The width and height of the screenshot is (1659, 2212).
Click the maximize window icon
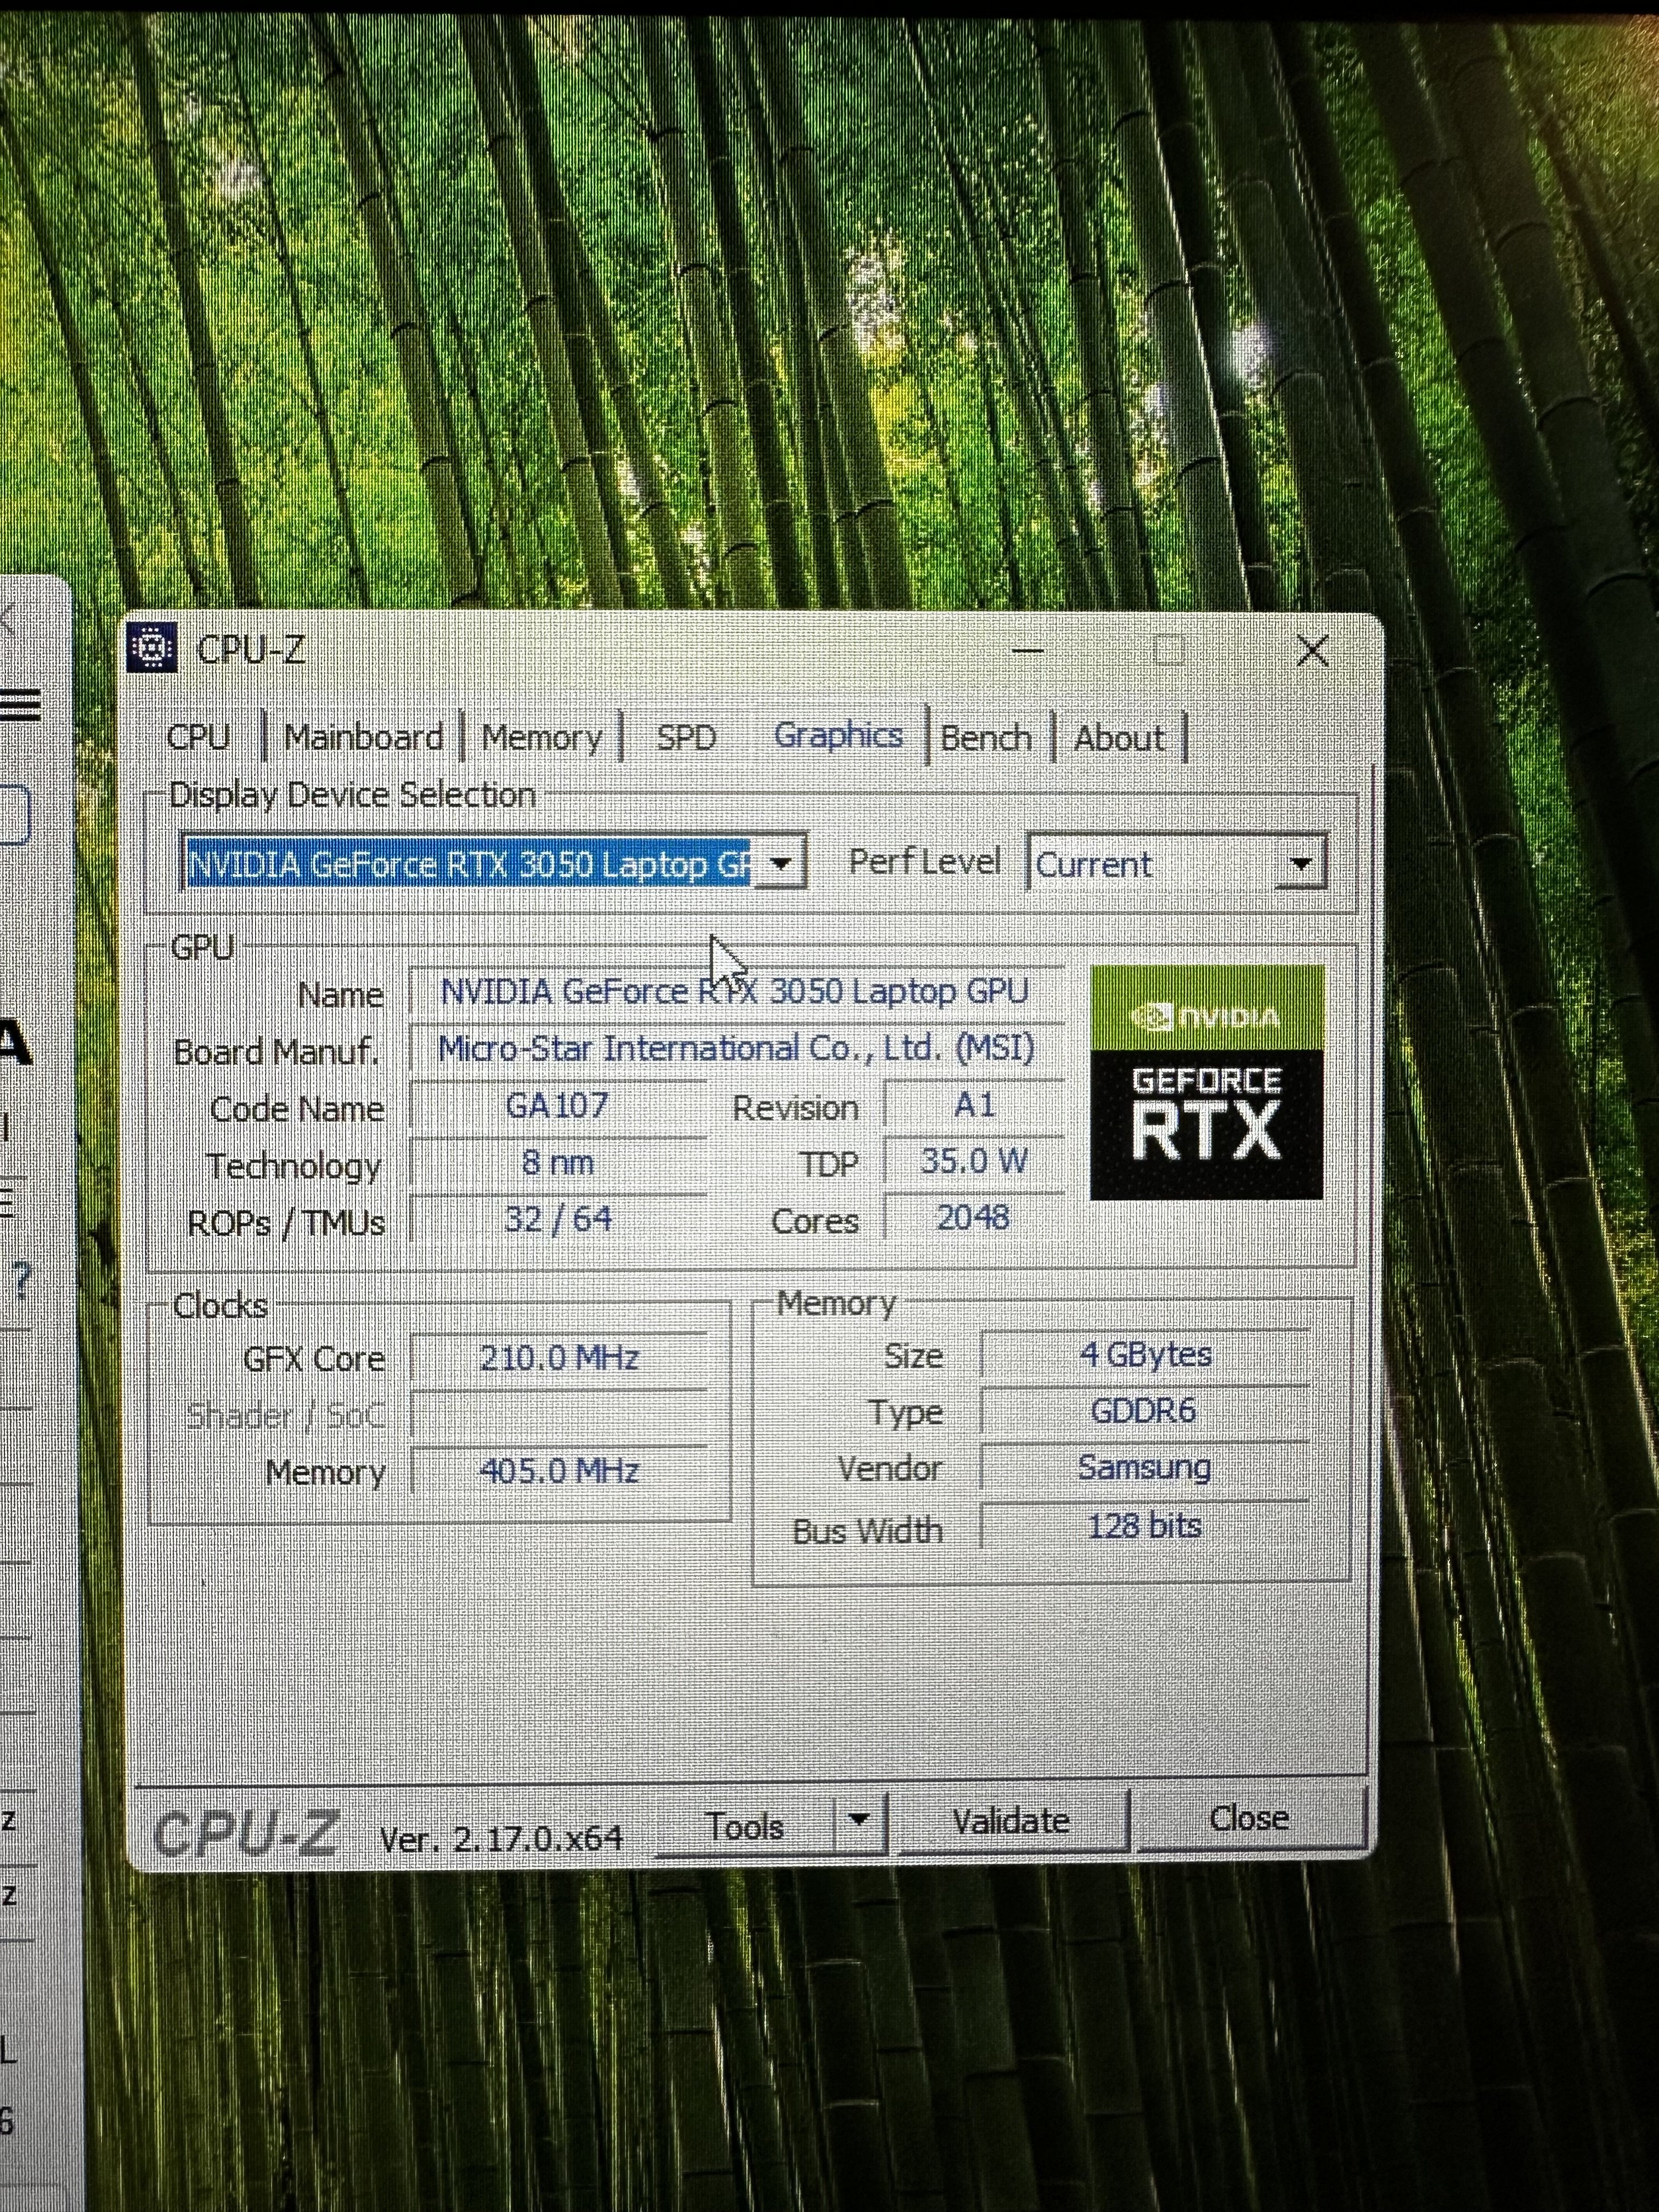(x=1169, y=651)
